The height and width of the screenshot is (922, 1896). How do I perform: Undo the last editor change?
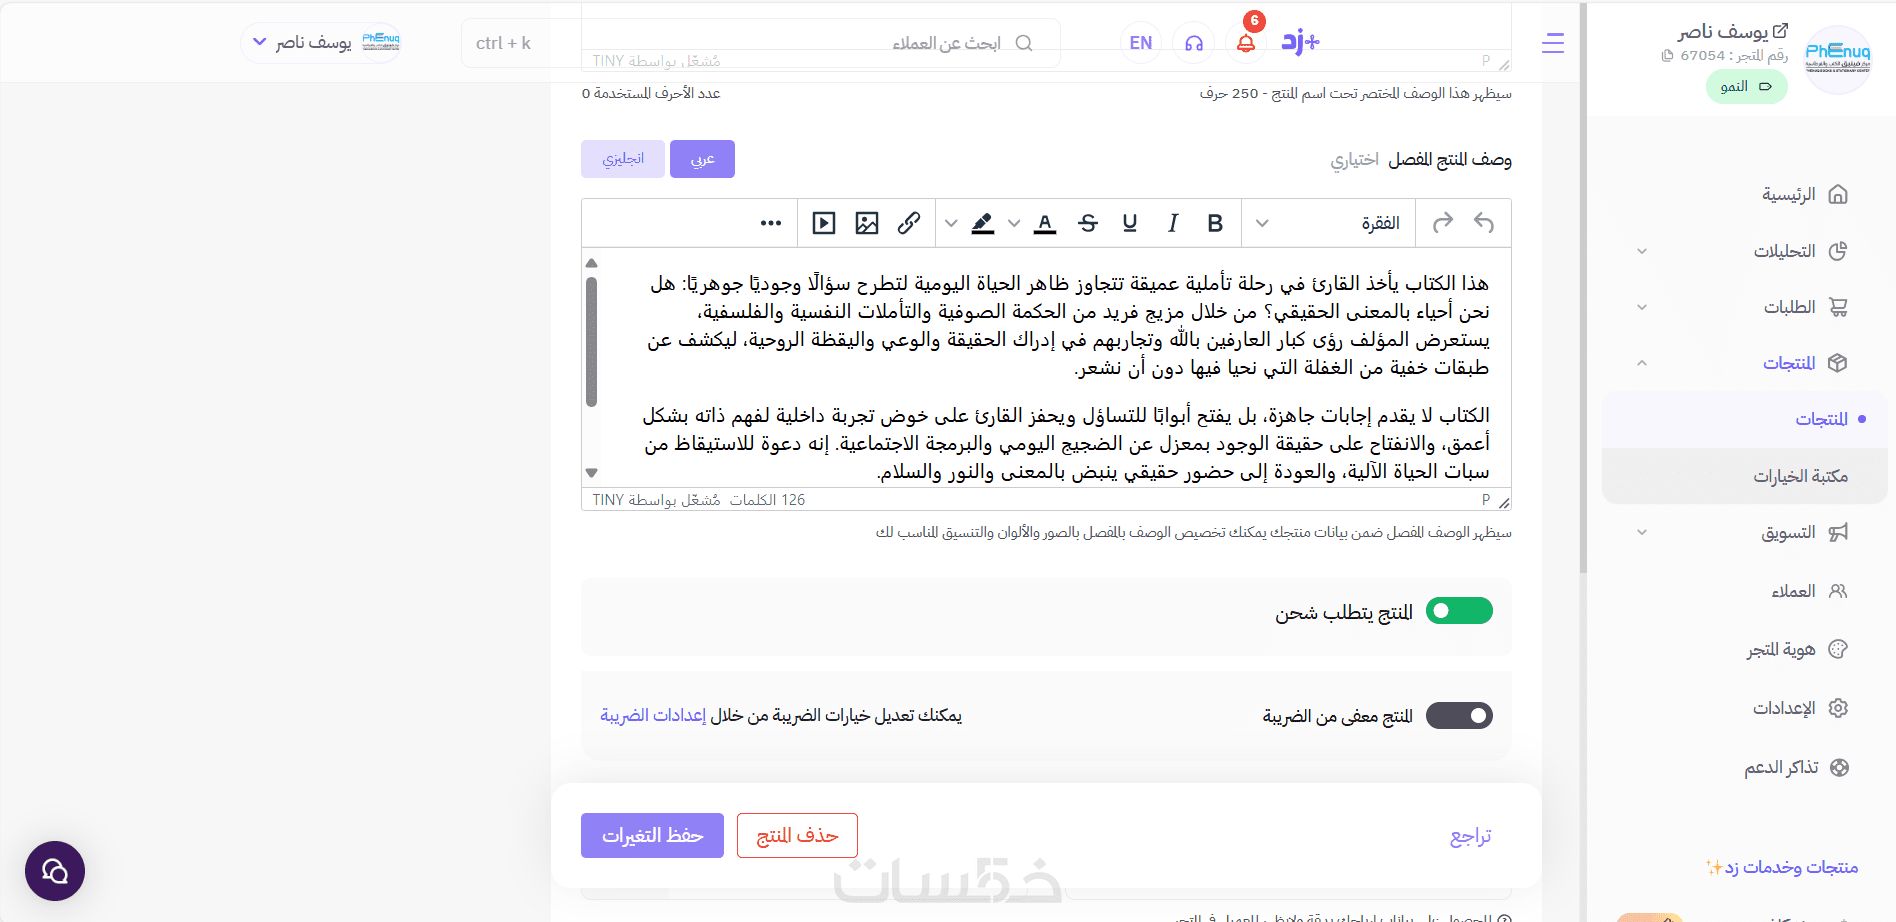tap(1484, 223)
